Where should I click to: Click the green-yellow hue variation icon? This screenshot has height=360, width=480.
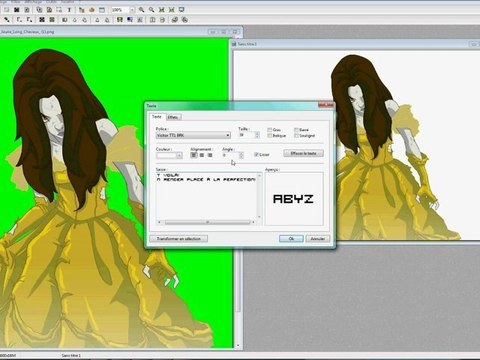(x=120, y=20)
